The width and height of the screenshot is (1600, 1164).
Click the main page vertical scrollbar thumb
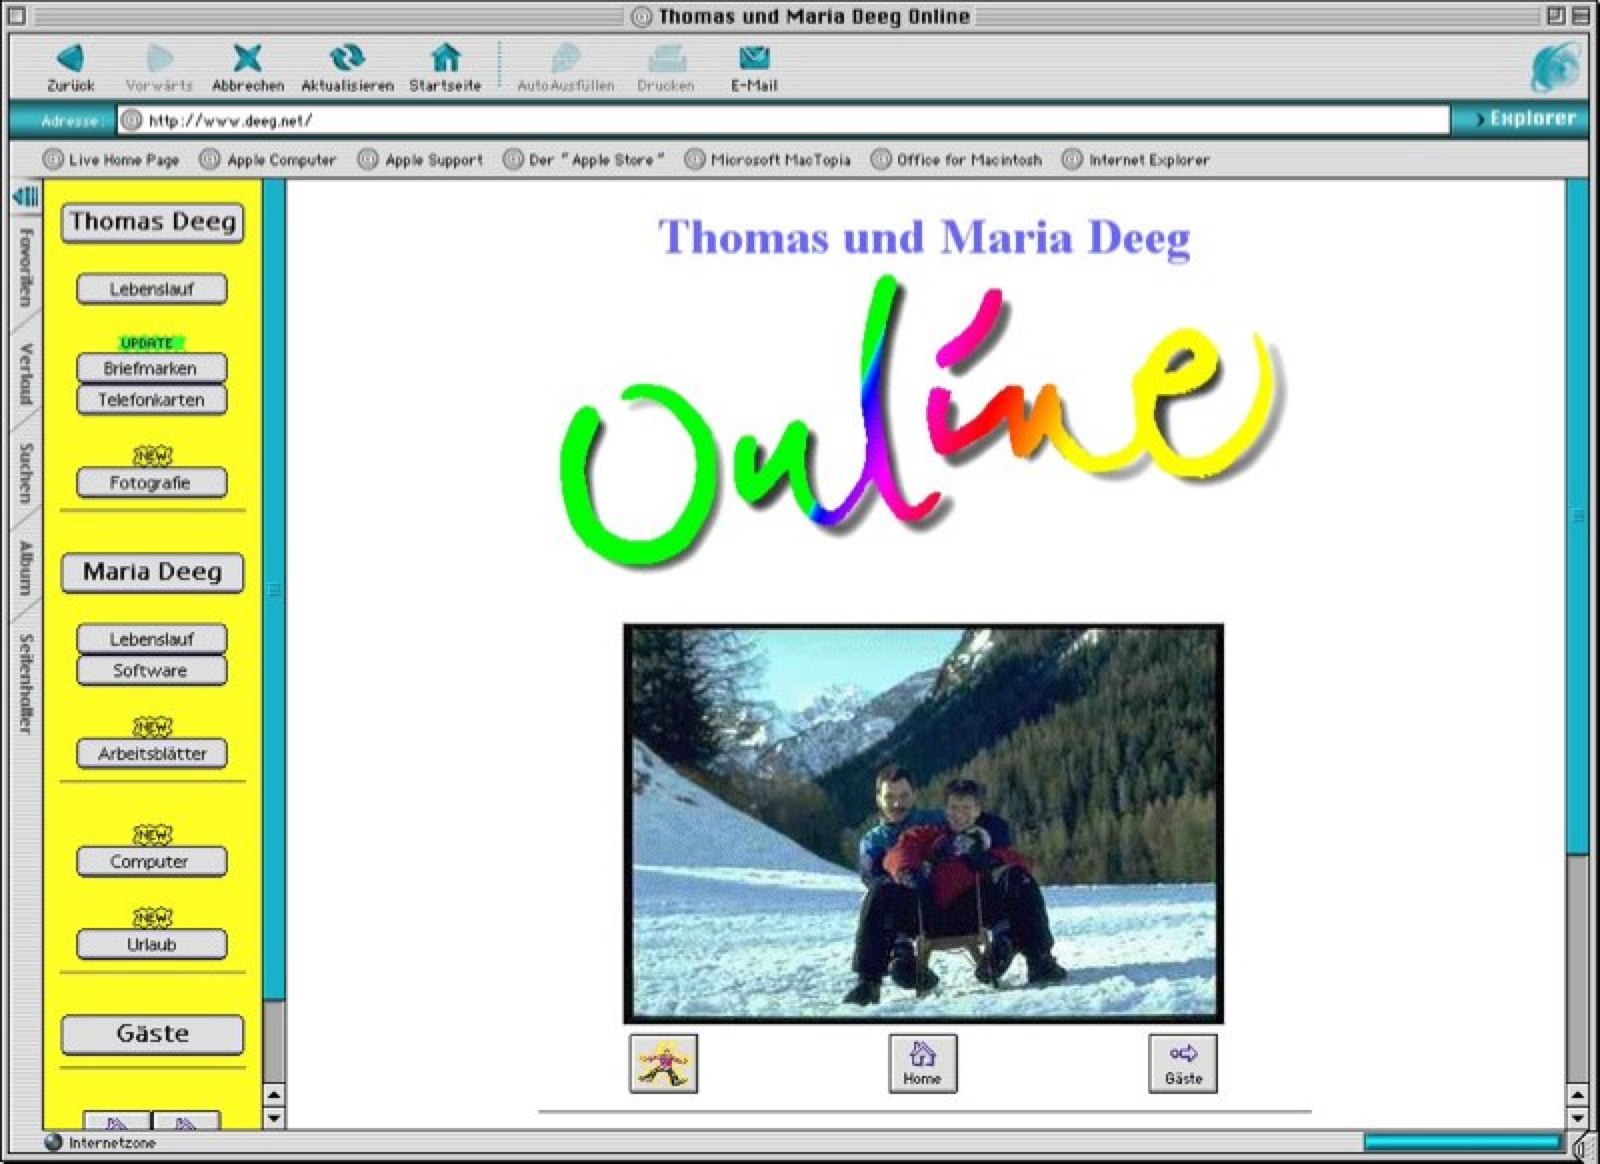(1577, 515)
